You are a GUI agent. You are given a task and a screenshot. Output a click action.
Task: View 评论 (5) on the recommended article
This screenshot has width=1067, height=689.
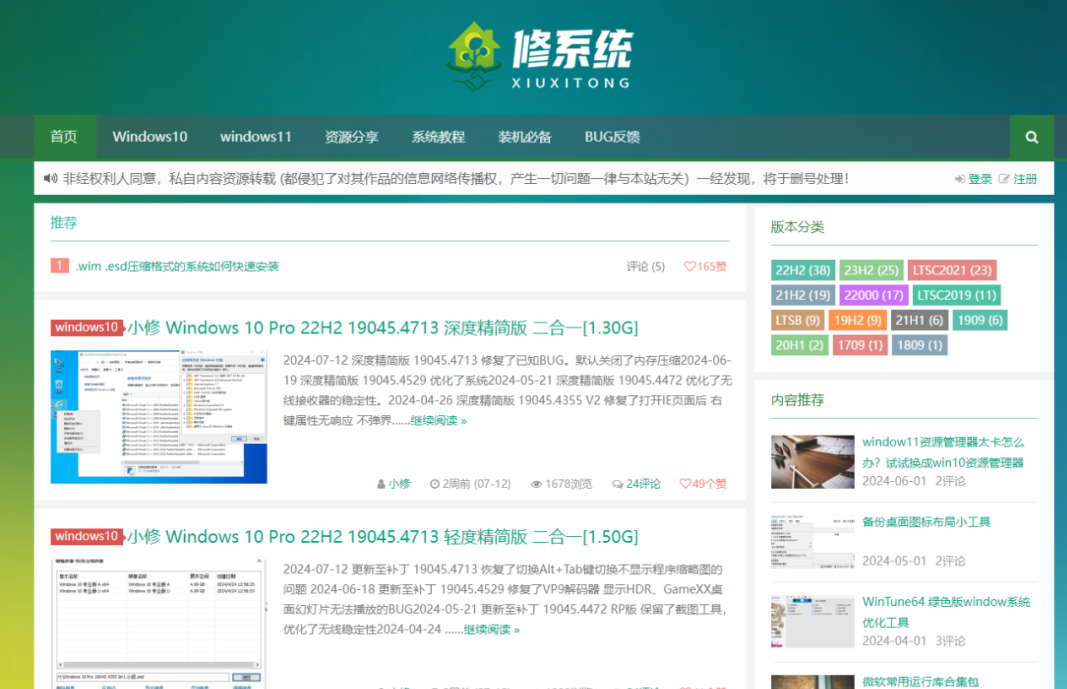[x=645, y=266]
